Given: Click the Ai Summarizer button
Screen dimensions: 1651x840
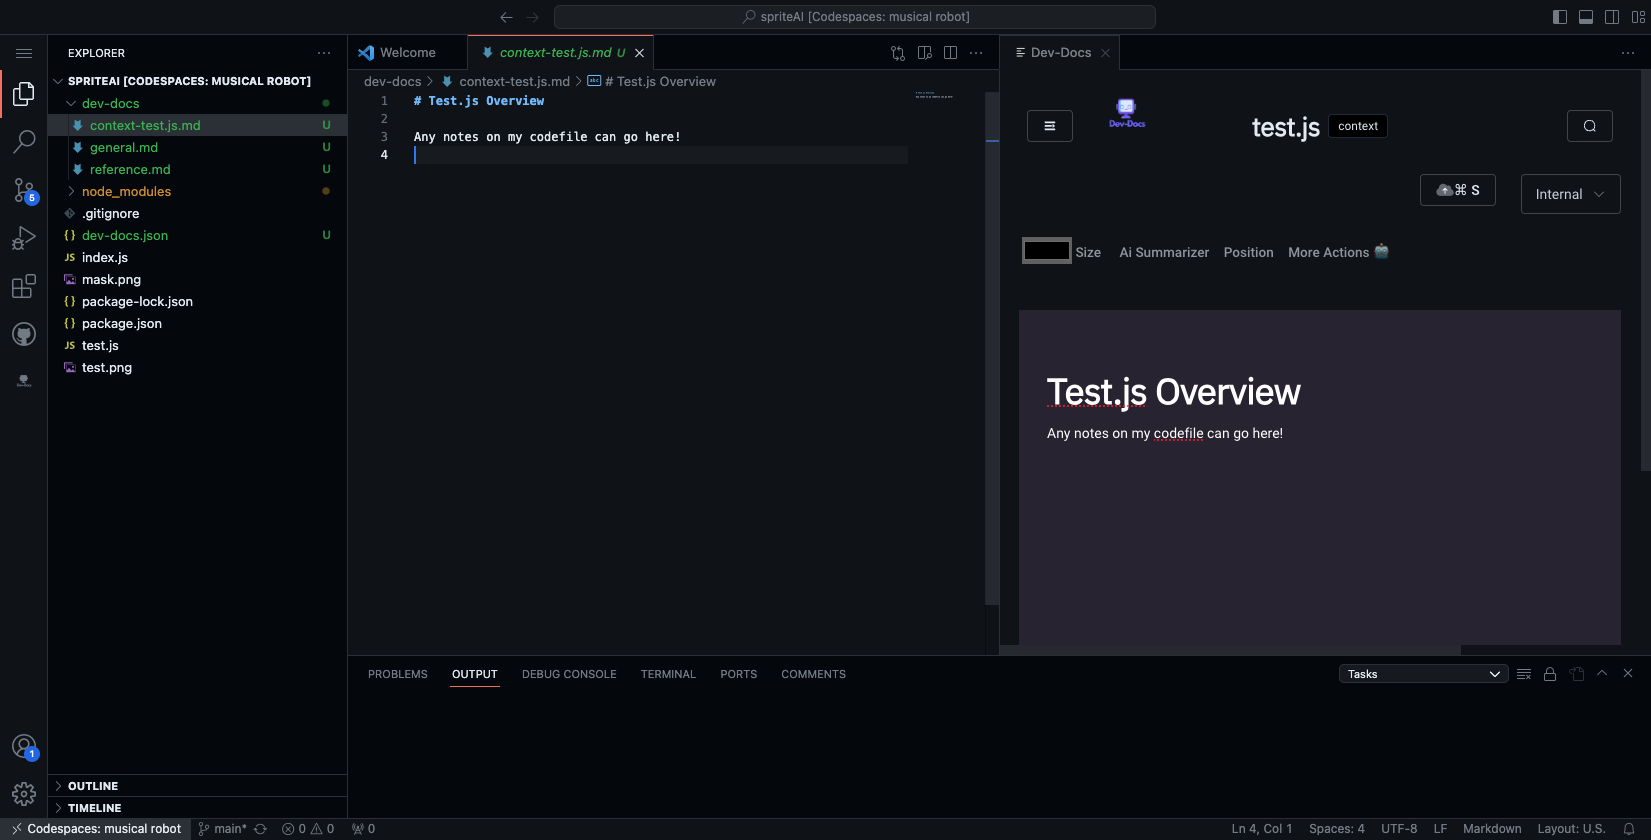Looking at the screenshot, I should (1164, 252).
